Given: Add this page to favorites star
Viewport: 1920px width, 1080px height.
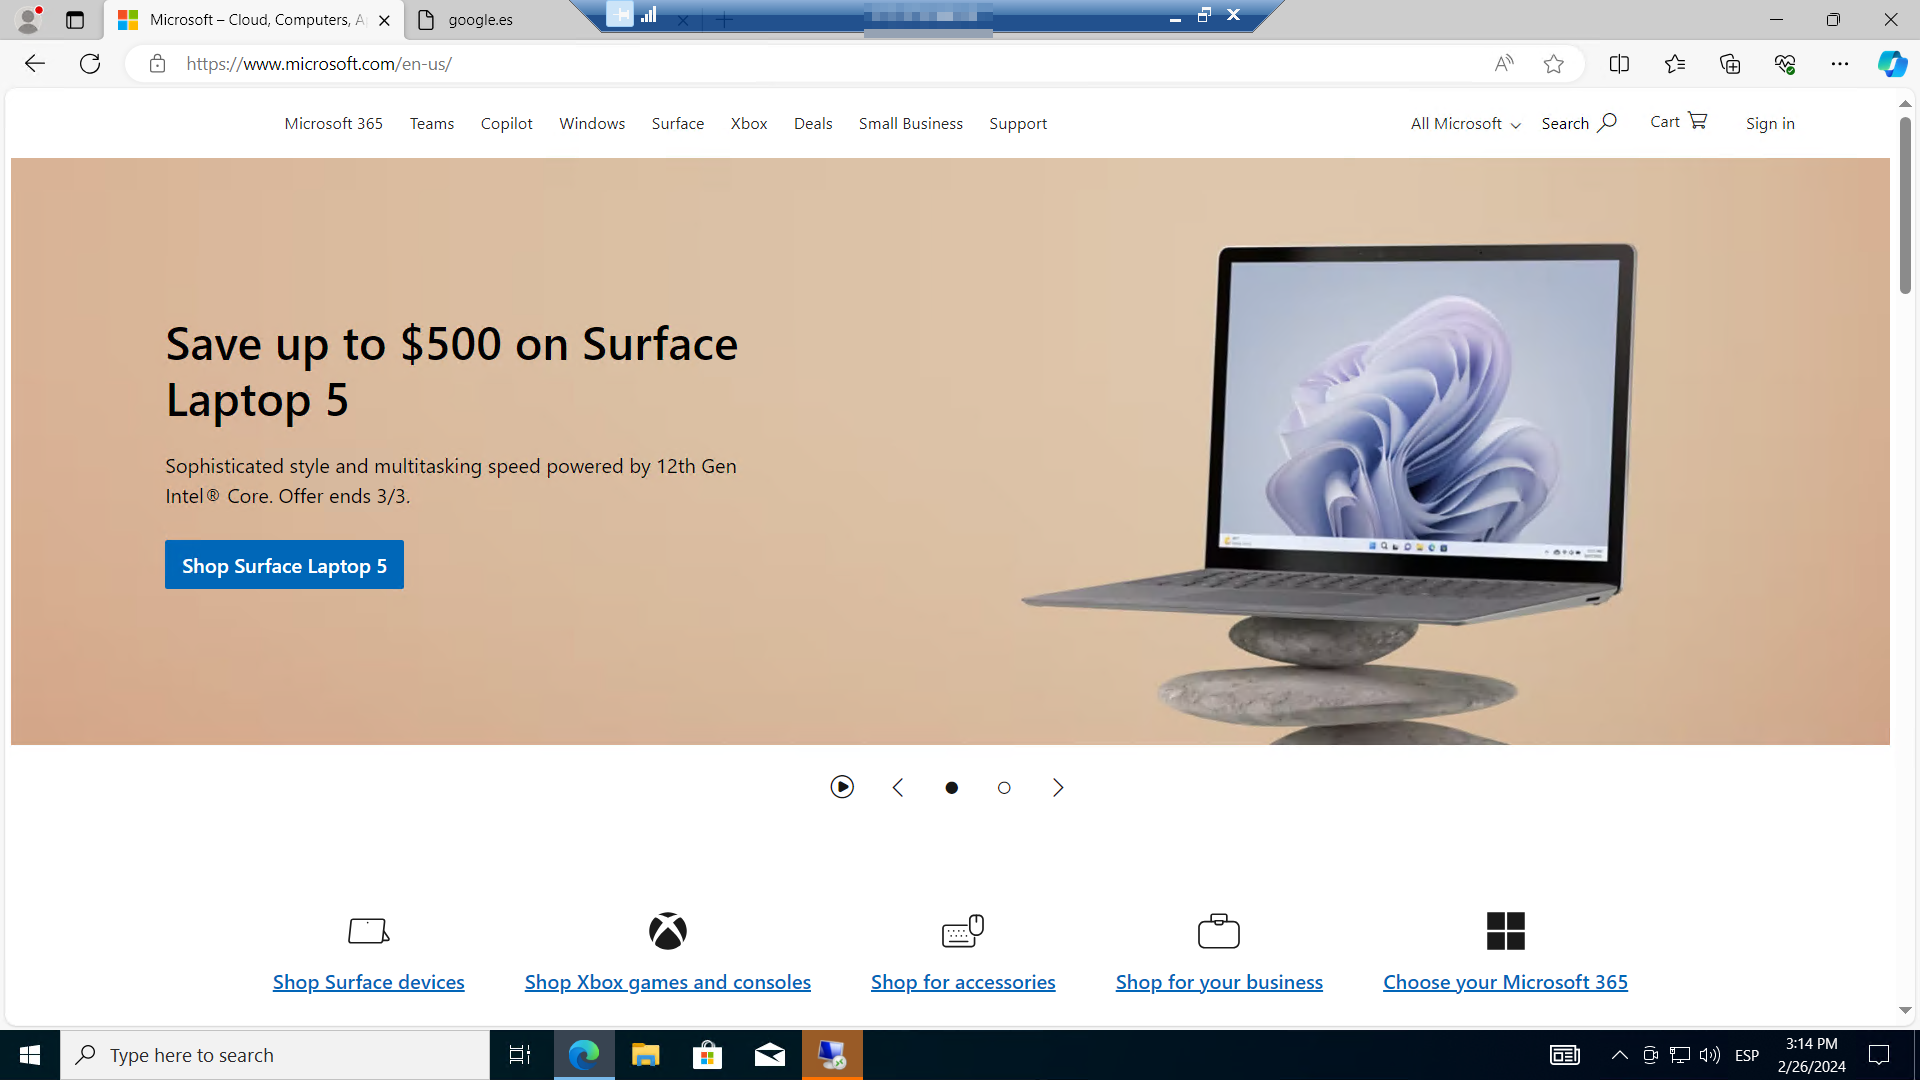Looking at the screenshot, I should 1553,64.
